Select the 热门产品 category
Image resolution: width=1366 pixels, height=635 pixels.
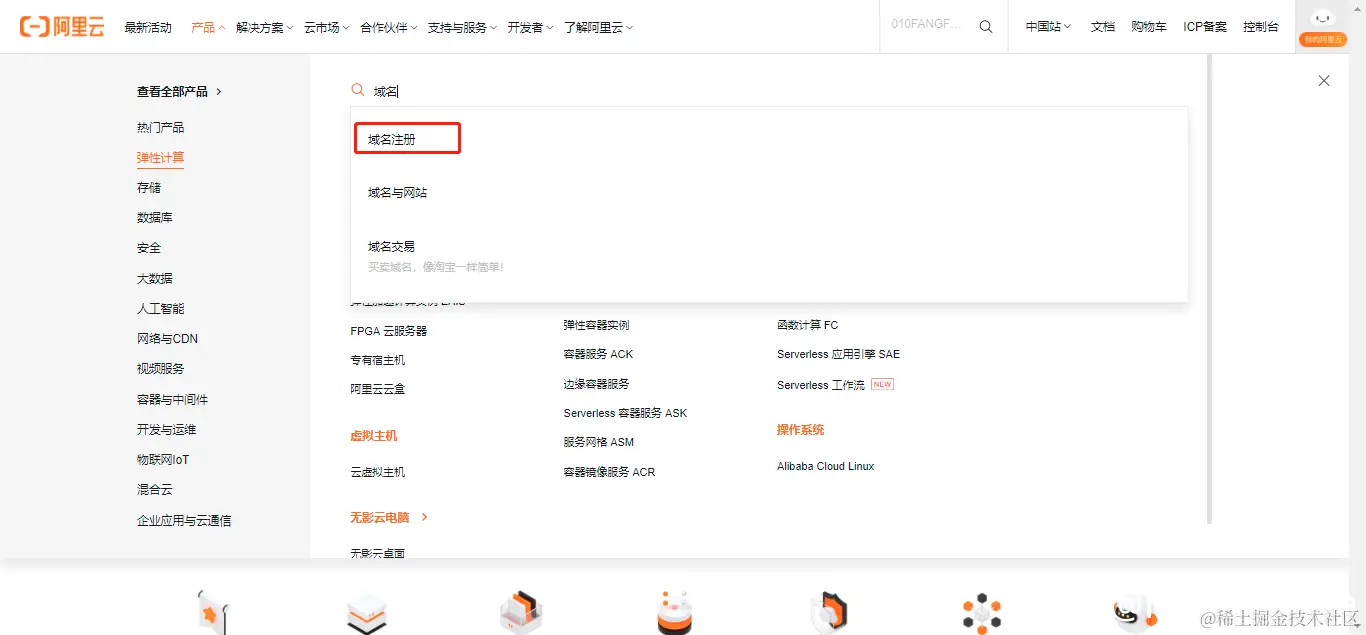click(160, 127)
